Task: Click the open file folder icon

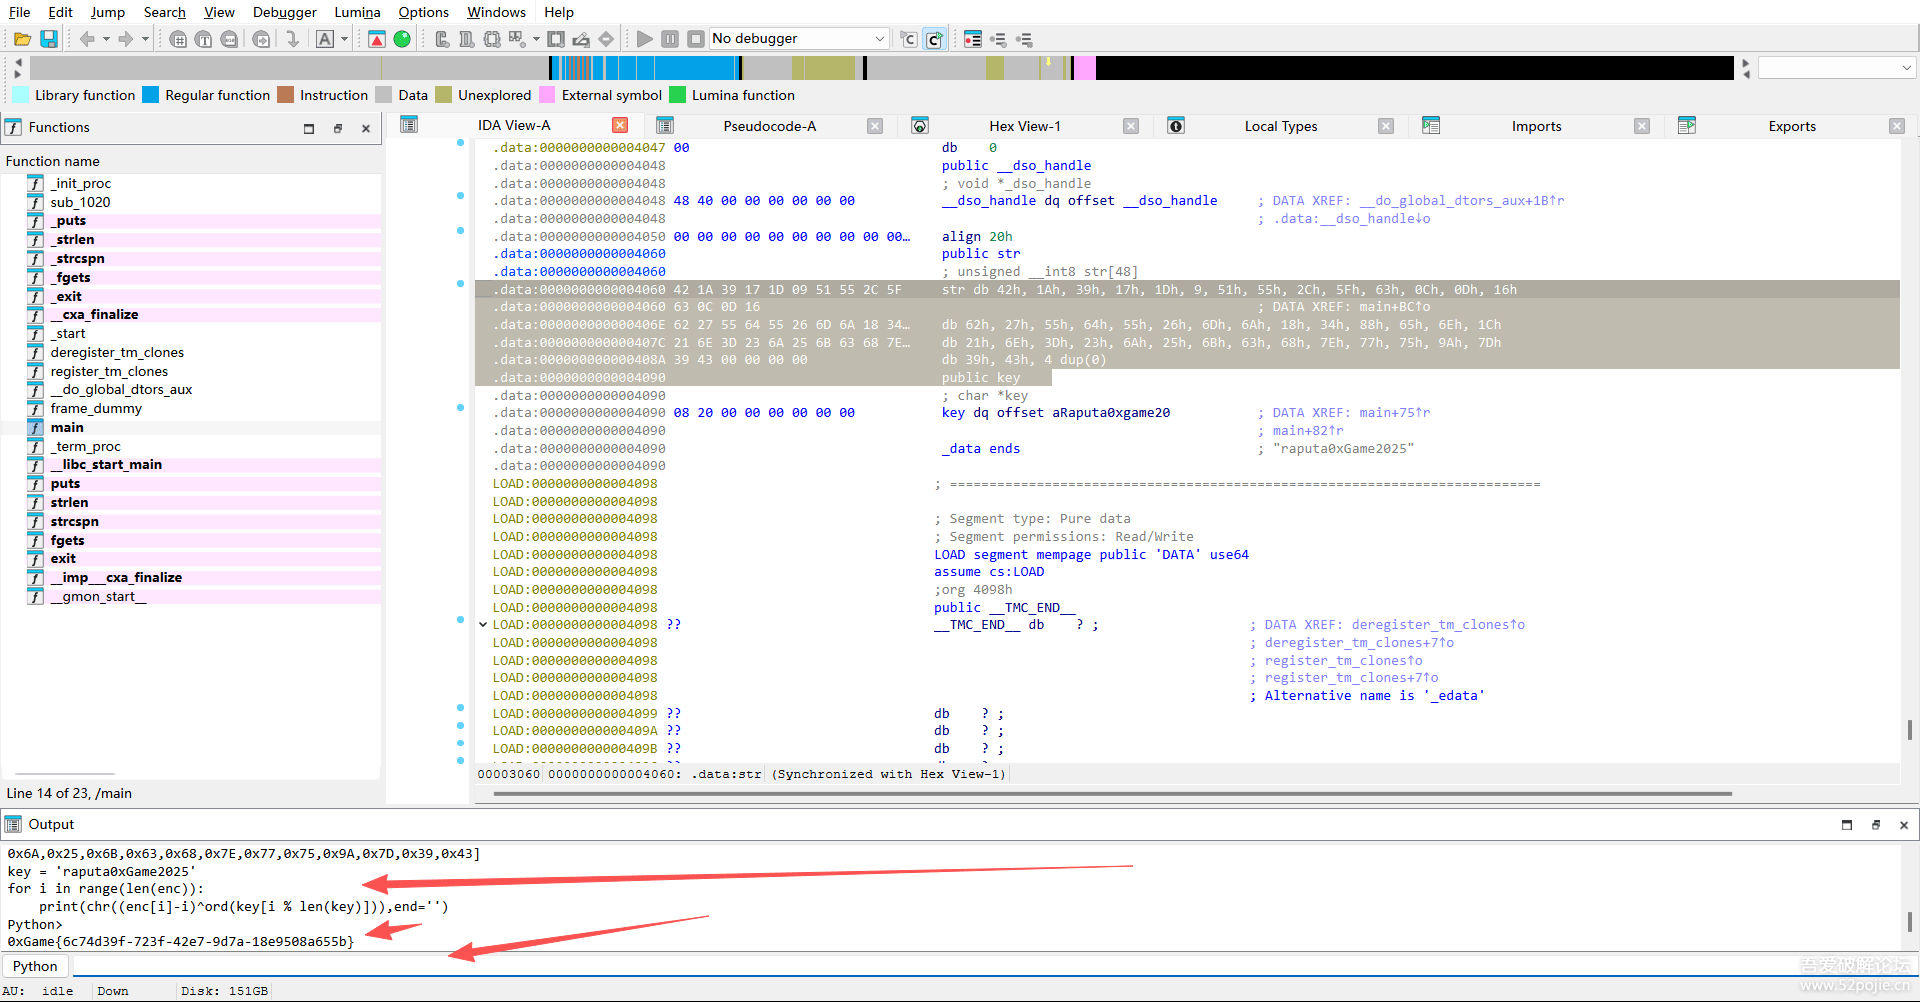Action: coord(22,39)
